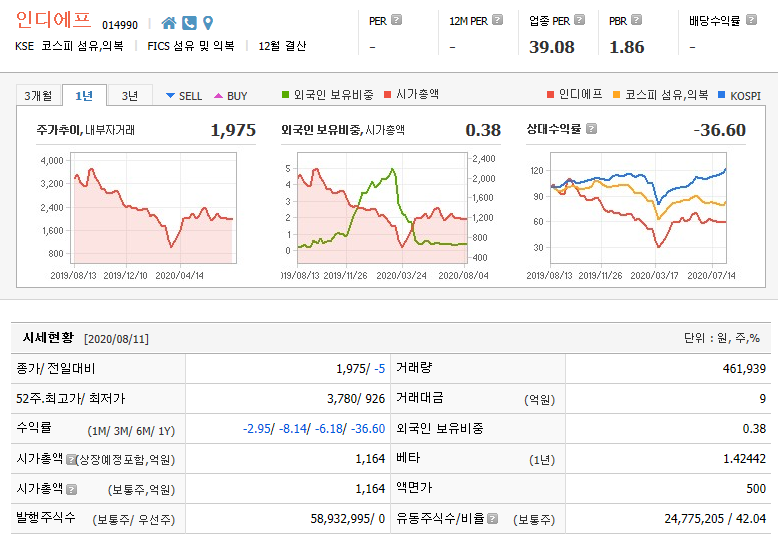This screenshot has width=778, height=542.
Task: Switch to the 3년 tab
Action: click(130, 95)
